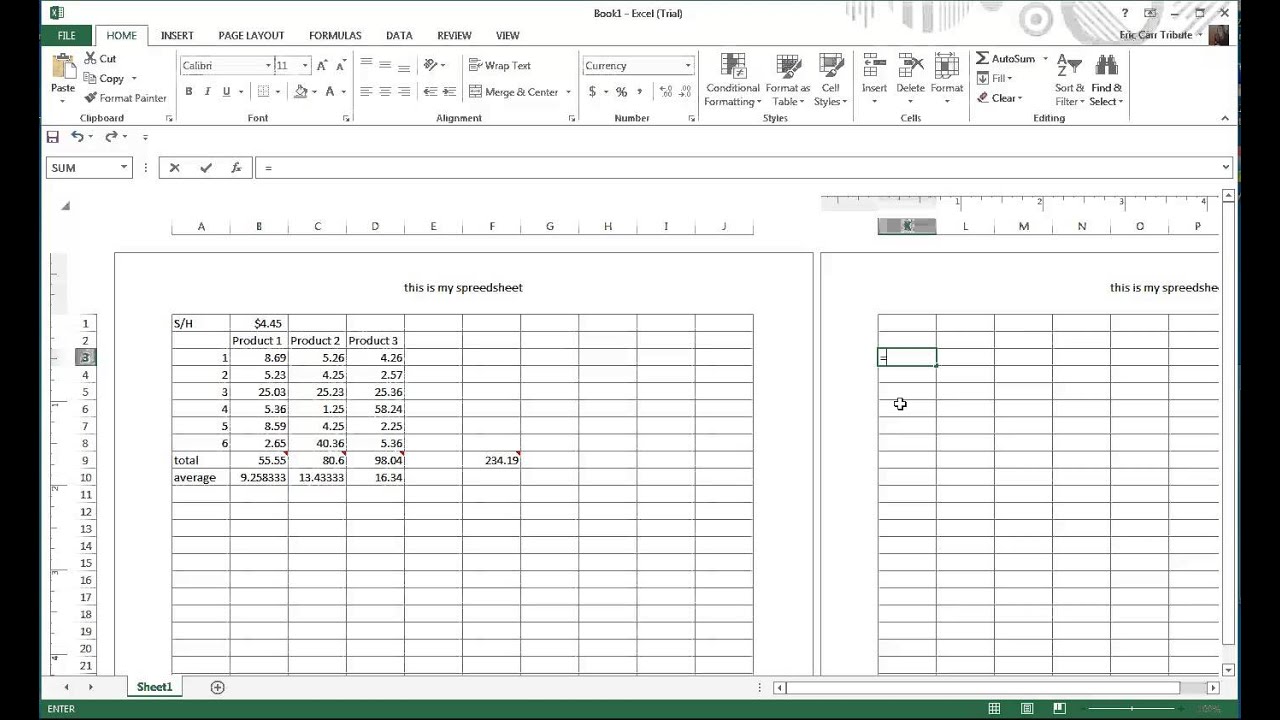Switch to the FORMULAS ribbon tab

pyautogui.click(x=335, y=35)
